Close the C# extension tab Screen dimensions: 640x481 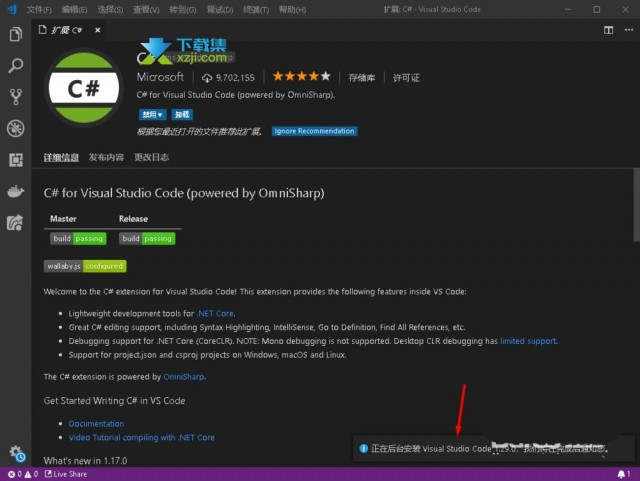tap(98, 30)
